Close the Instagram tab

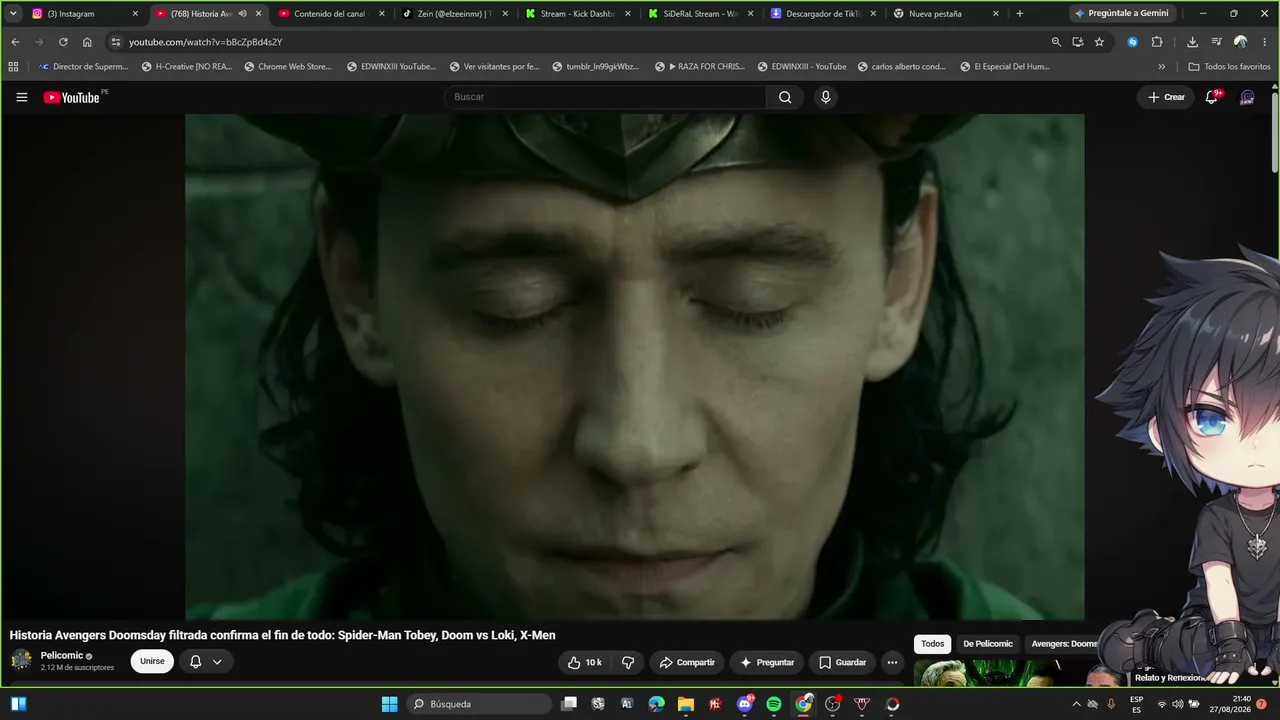click(x=135, y=14)
